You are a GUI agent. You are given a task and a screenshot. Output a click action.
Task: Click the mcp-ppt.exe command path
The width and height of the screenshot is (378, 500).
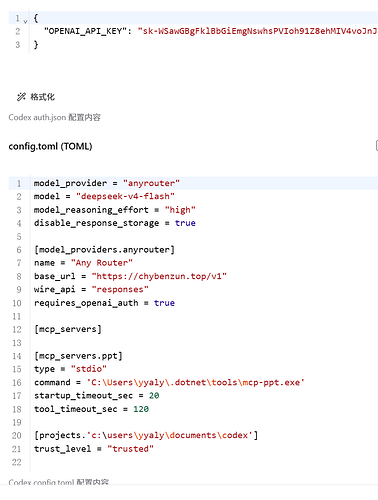[196, 382]
